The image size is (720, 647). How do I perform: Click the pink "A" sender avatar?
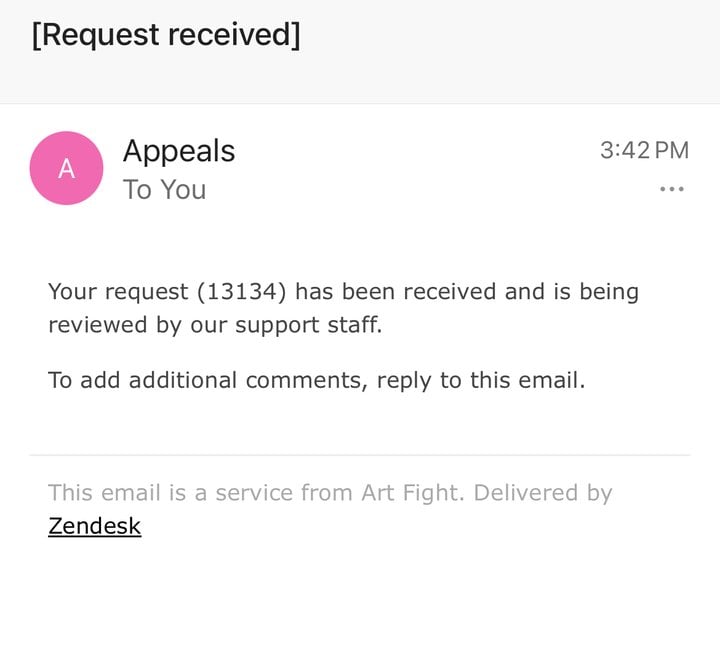66,168
